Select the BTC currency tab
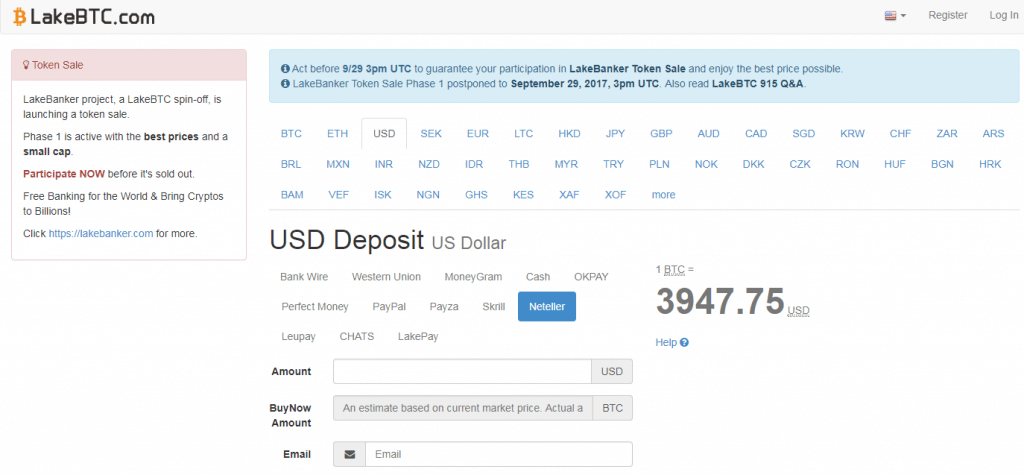The image size is (1024, 475). (291, 133)
